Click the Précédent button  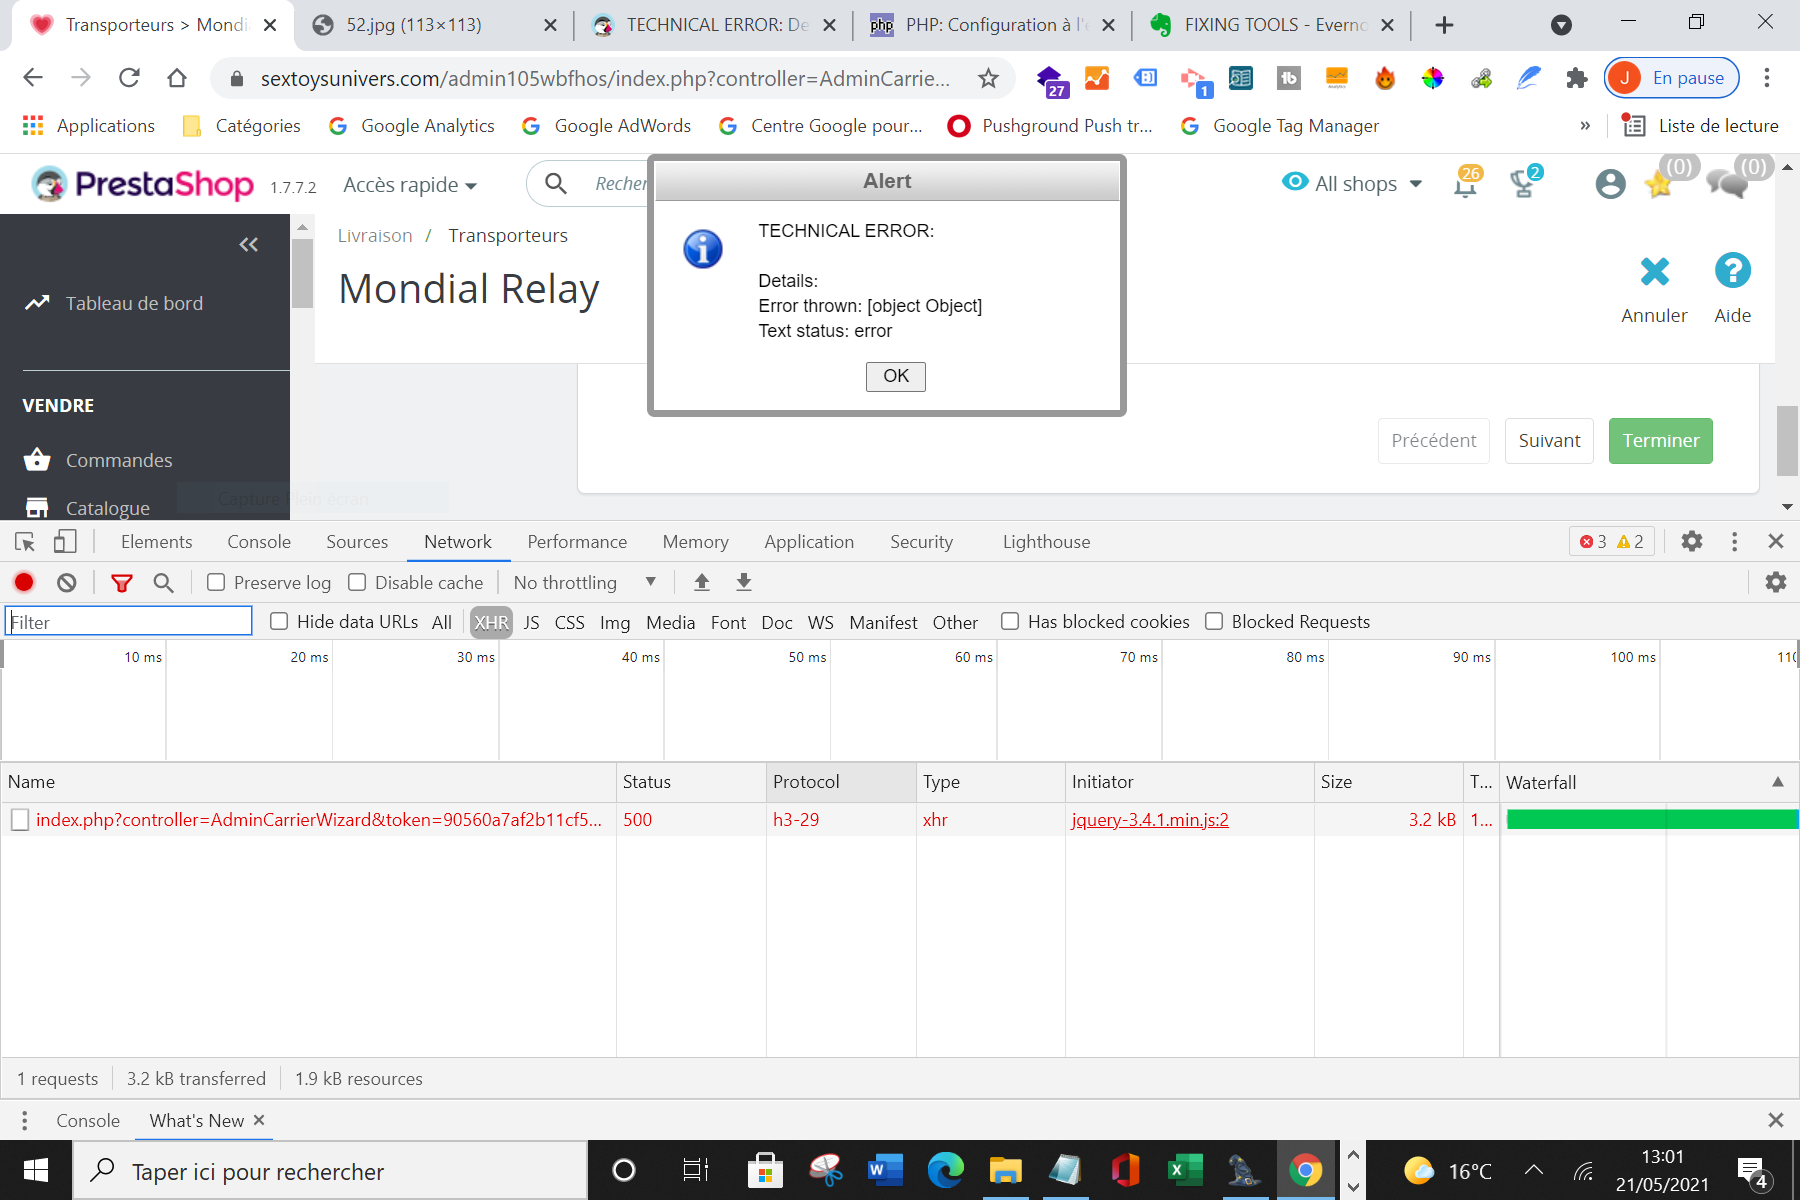pos(1433,441)
